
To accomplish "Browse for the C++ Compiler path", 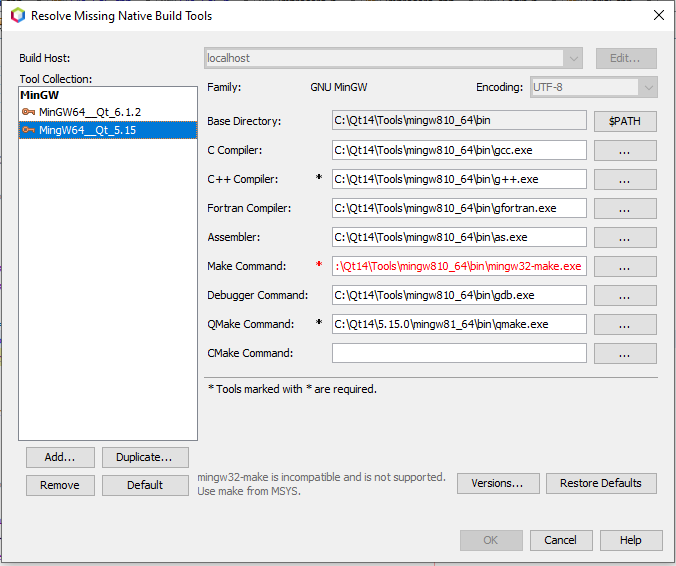I will coord(625,179).
